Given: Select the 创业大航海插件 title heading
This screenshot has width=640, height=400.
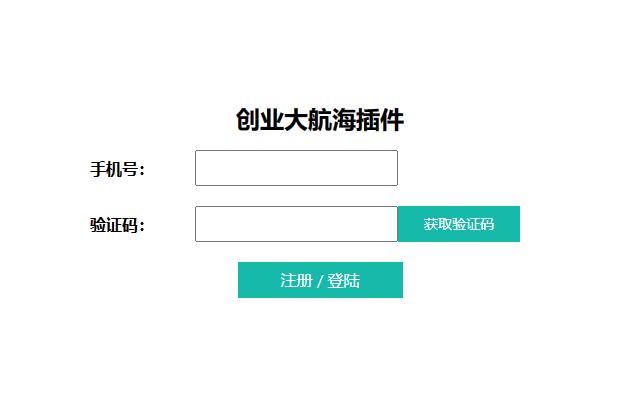Looking at the screenshot, I should [320, 121].
